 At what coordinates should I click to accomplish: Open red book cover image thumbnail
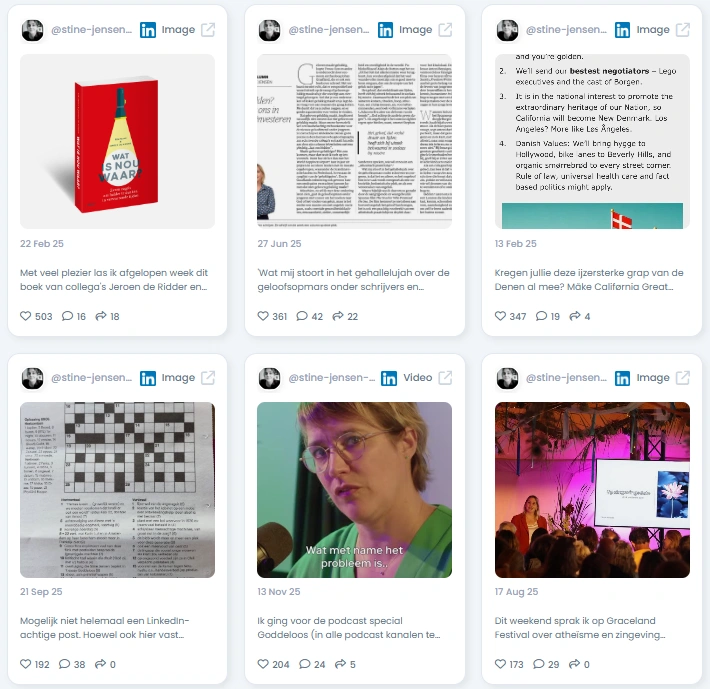click(117, 141)
